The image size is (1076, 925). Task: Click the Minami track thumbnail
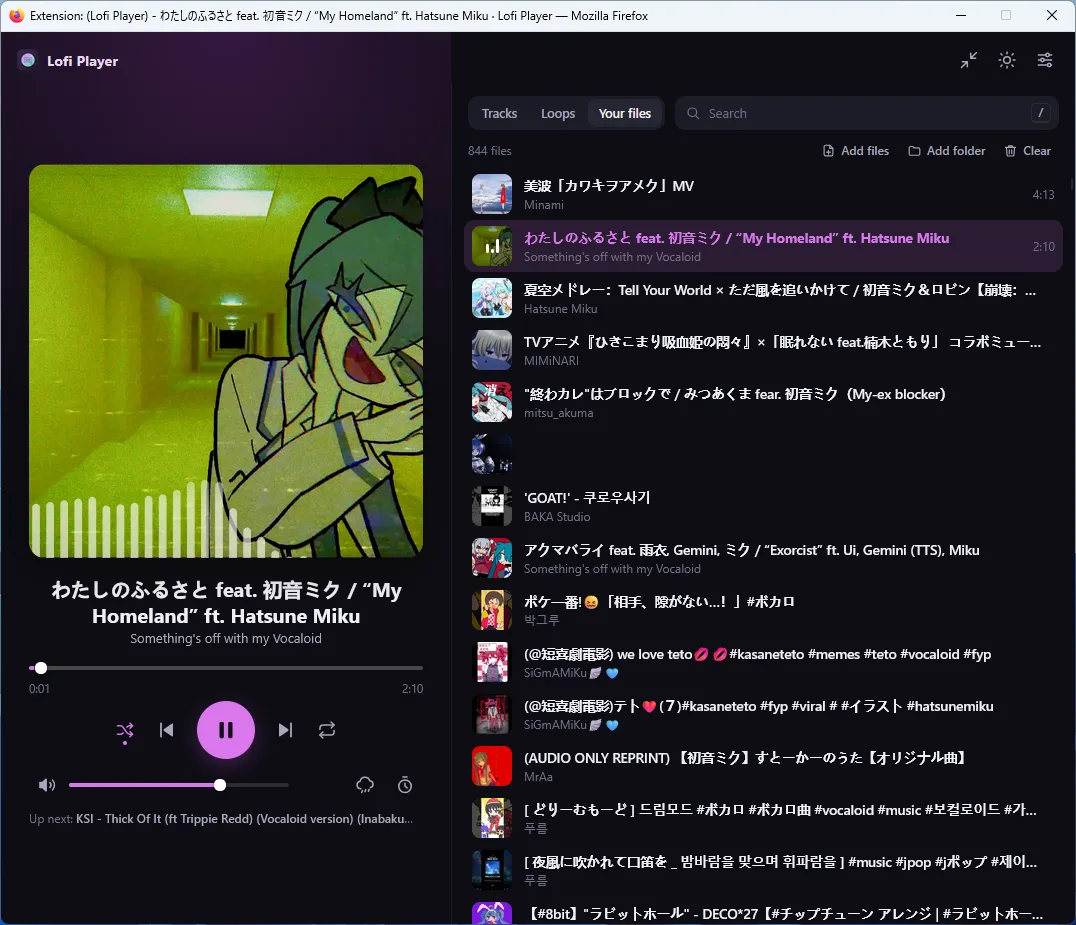492,194
